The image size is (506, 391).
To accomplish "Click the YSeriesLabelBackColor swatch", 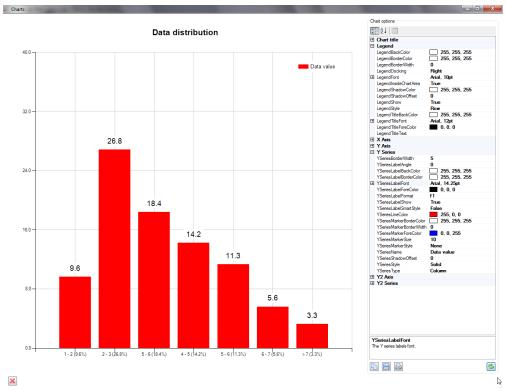I will click(433, 171).
